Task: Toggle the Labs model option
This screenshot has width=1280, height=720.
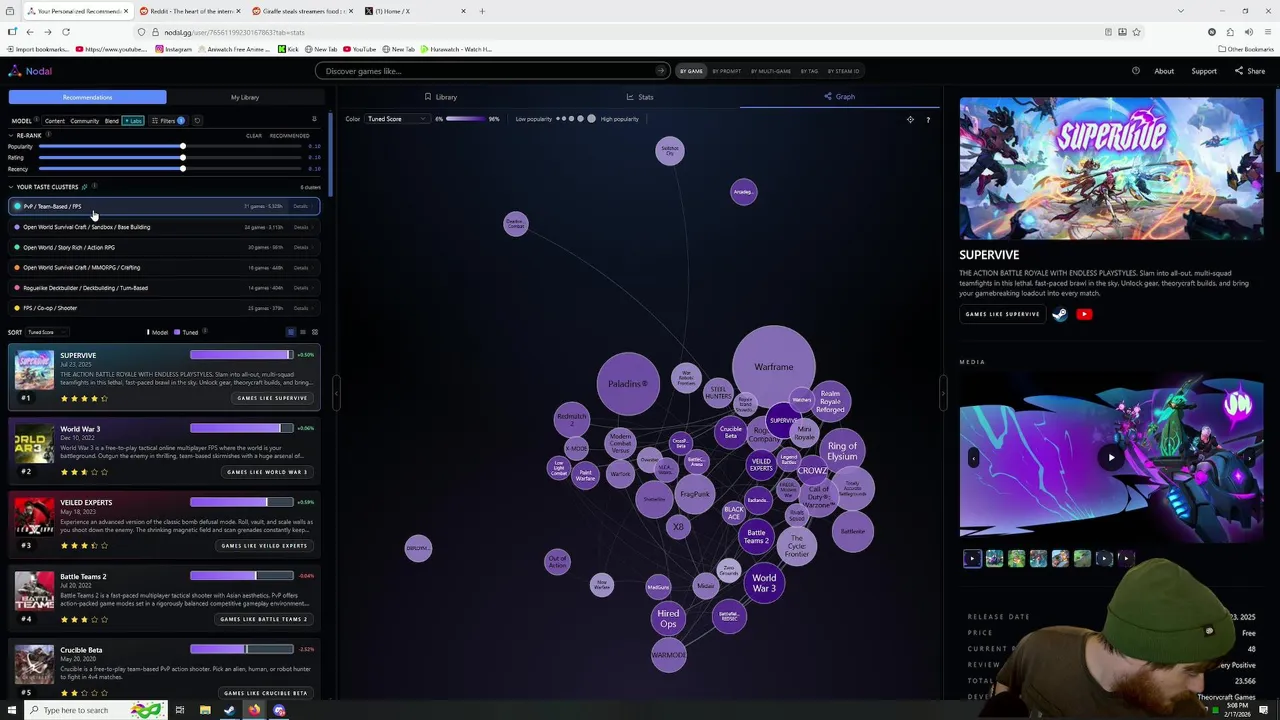Action: pyautogui.click(x=133, y=121)
